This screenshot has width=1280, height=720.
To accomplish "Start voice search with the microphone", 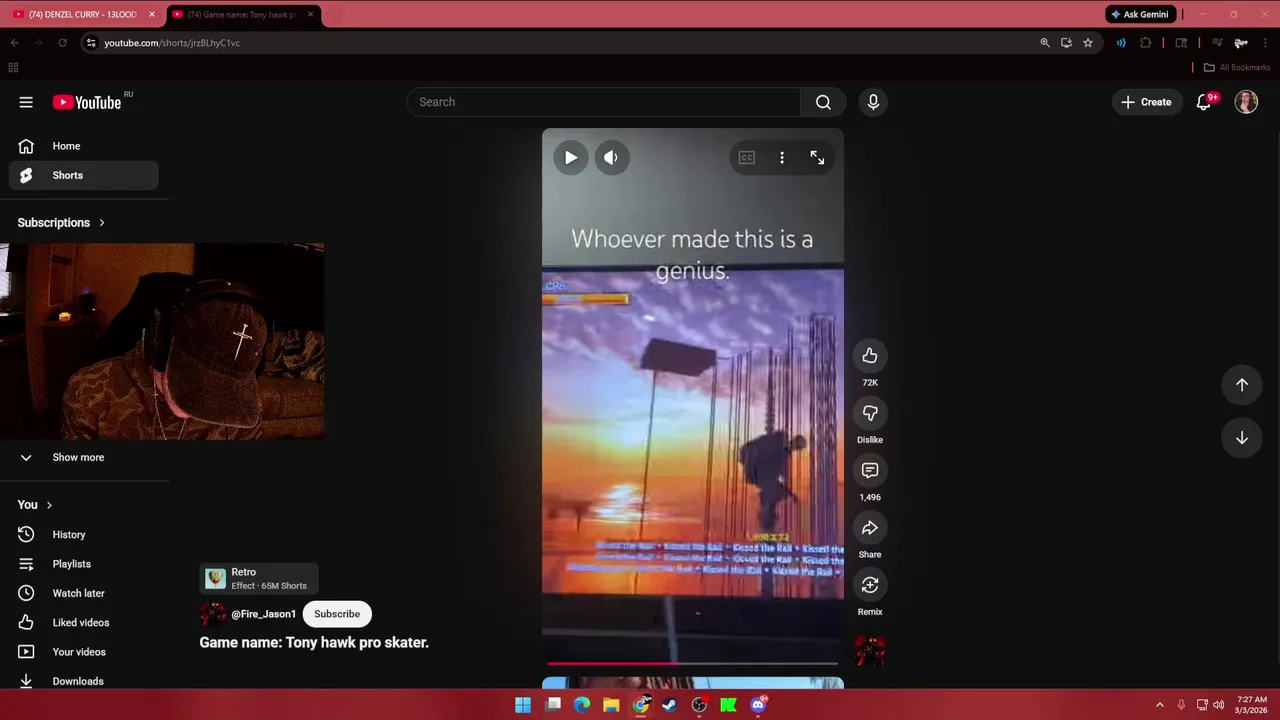I will (x=873, y=102).
